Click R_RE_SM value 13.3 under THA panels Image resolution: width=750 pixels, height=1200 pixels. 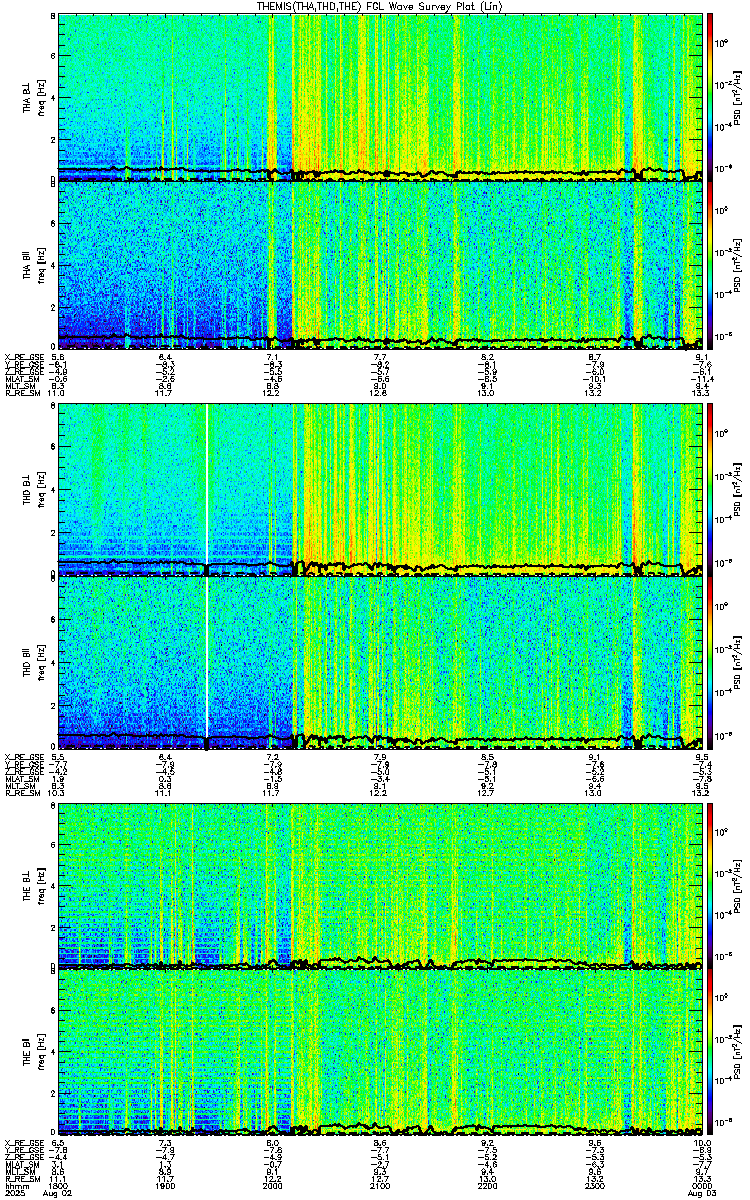[702, 394]
